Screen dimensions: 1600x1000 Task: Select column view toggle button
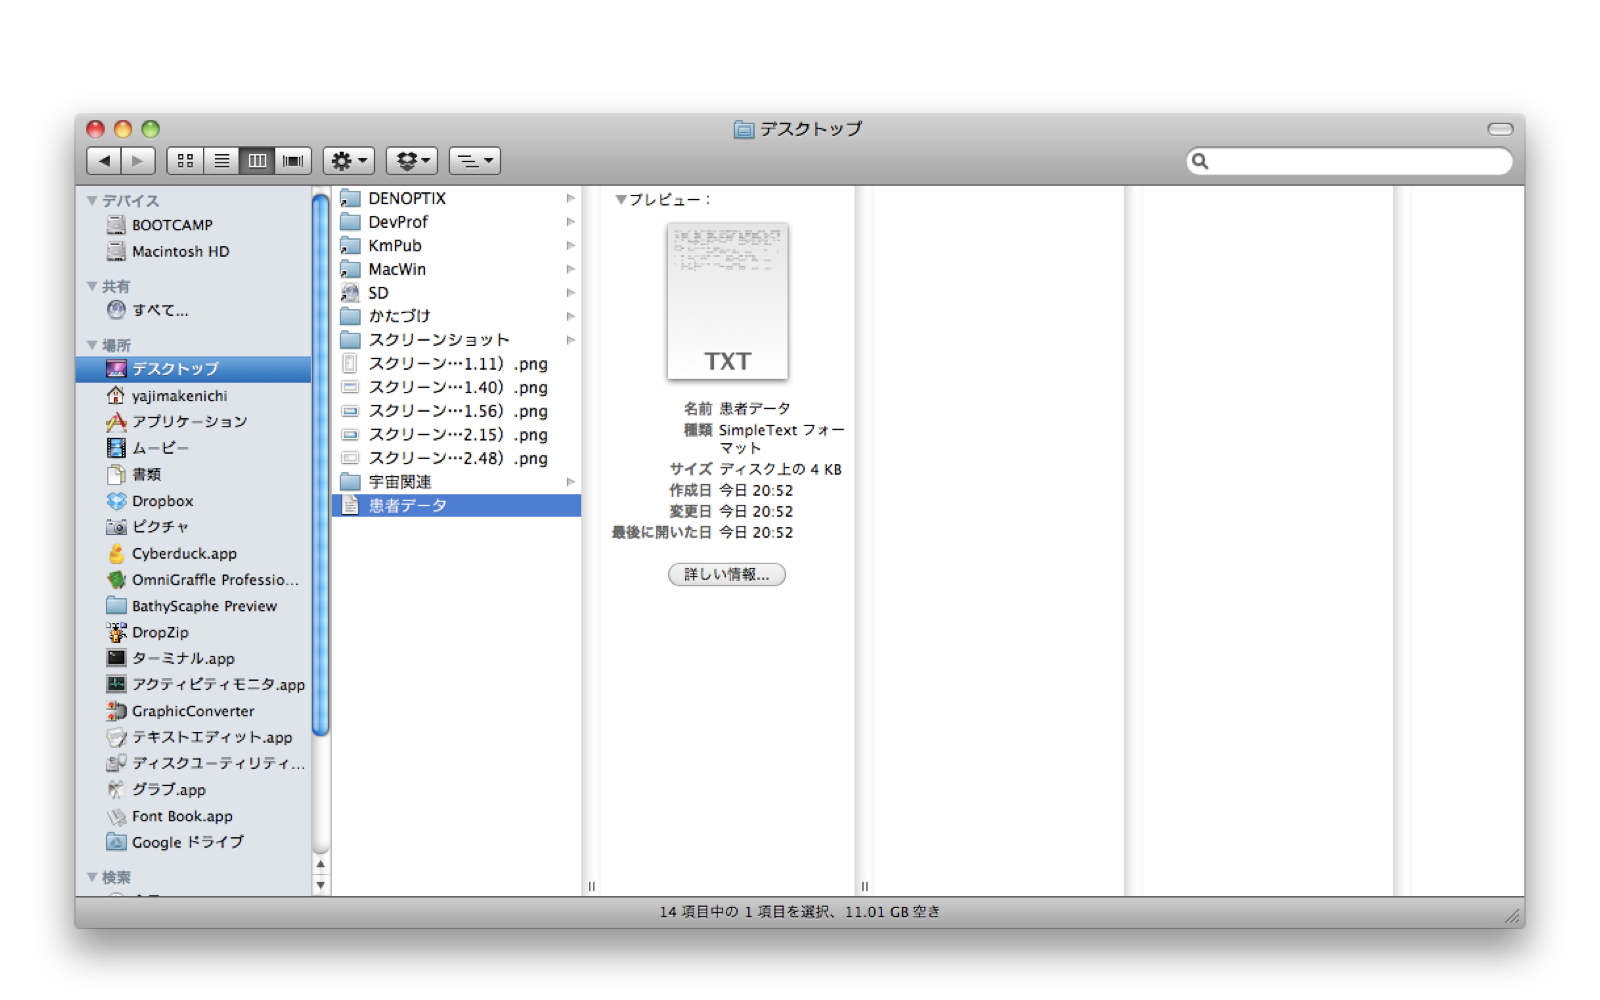[x=257, y=161]
